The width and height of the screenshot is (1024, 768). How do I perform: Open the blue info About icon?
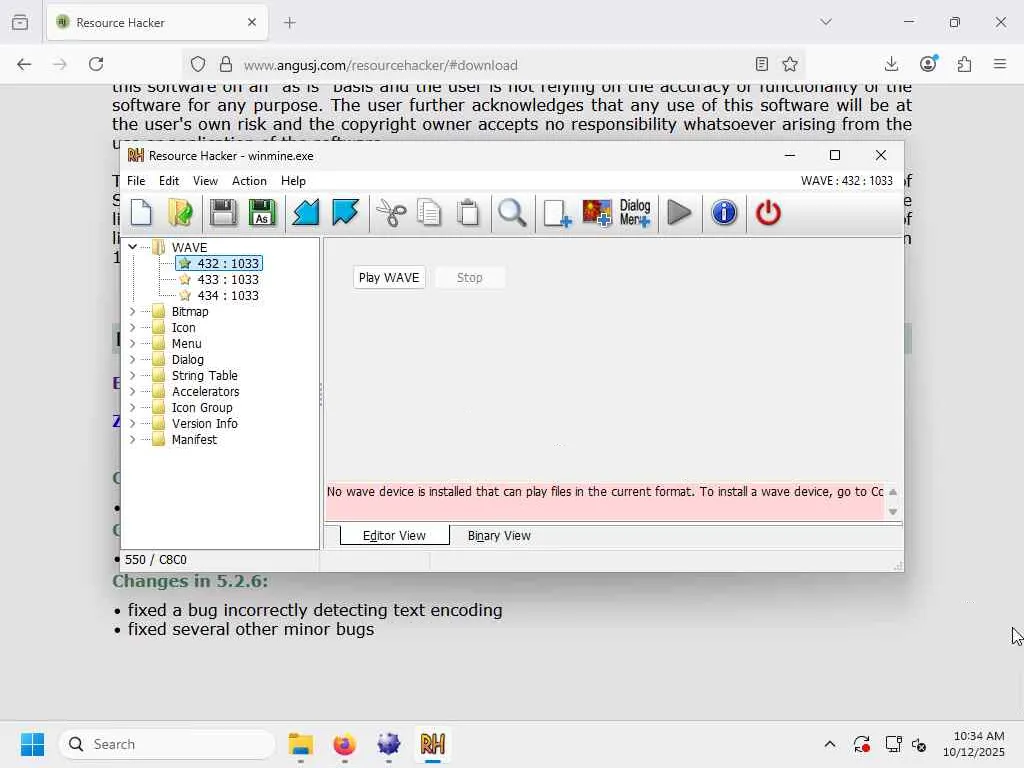pyautogui.click(x=724, y=213)
